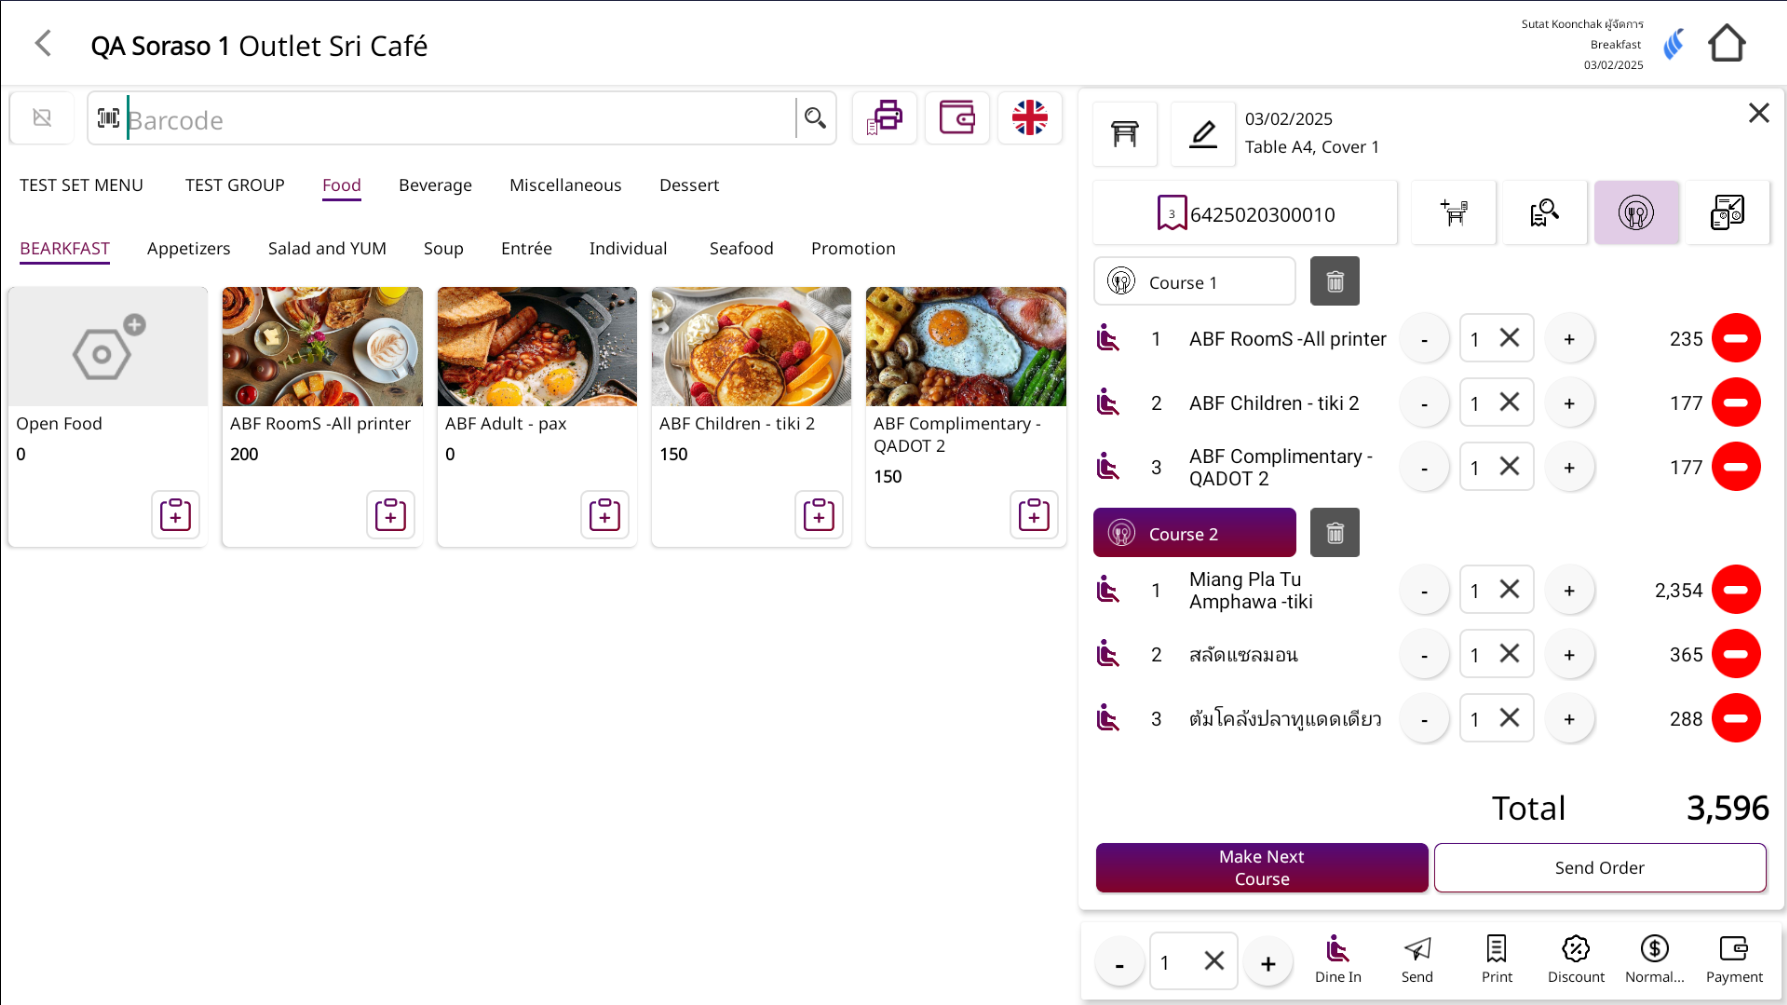
Task: Increase quantity of Miang Pla Tu Amphawa
Action: [x=1569, y=591]
